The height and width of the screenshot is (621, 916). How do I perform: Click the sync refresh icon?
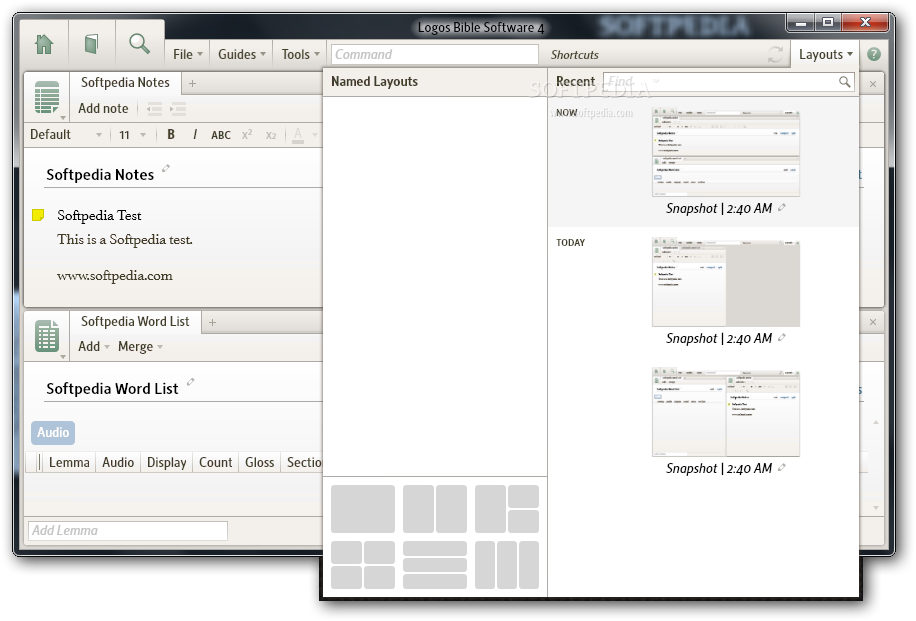[775, 54]
